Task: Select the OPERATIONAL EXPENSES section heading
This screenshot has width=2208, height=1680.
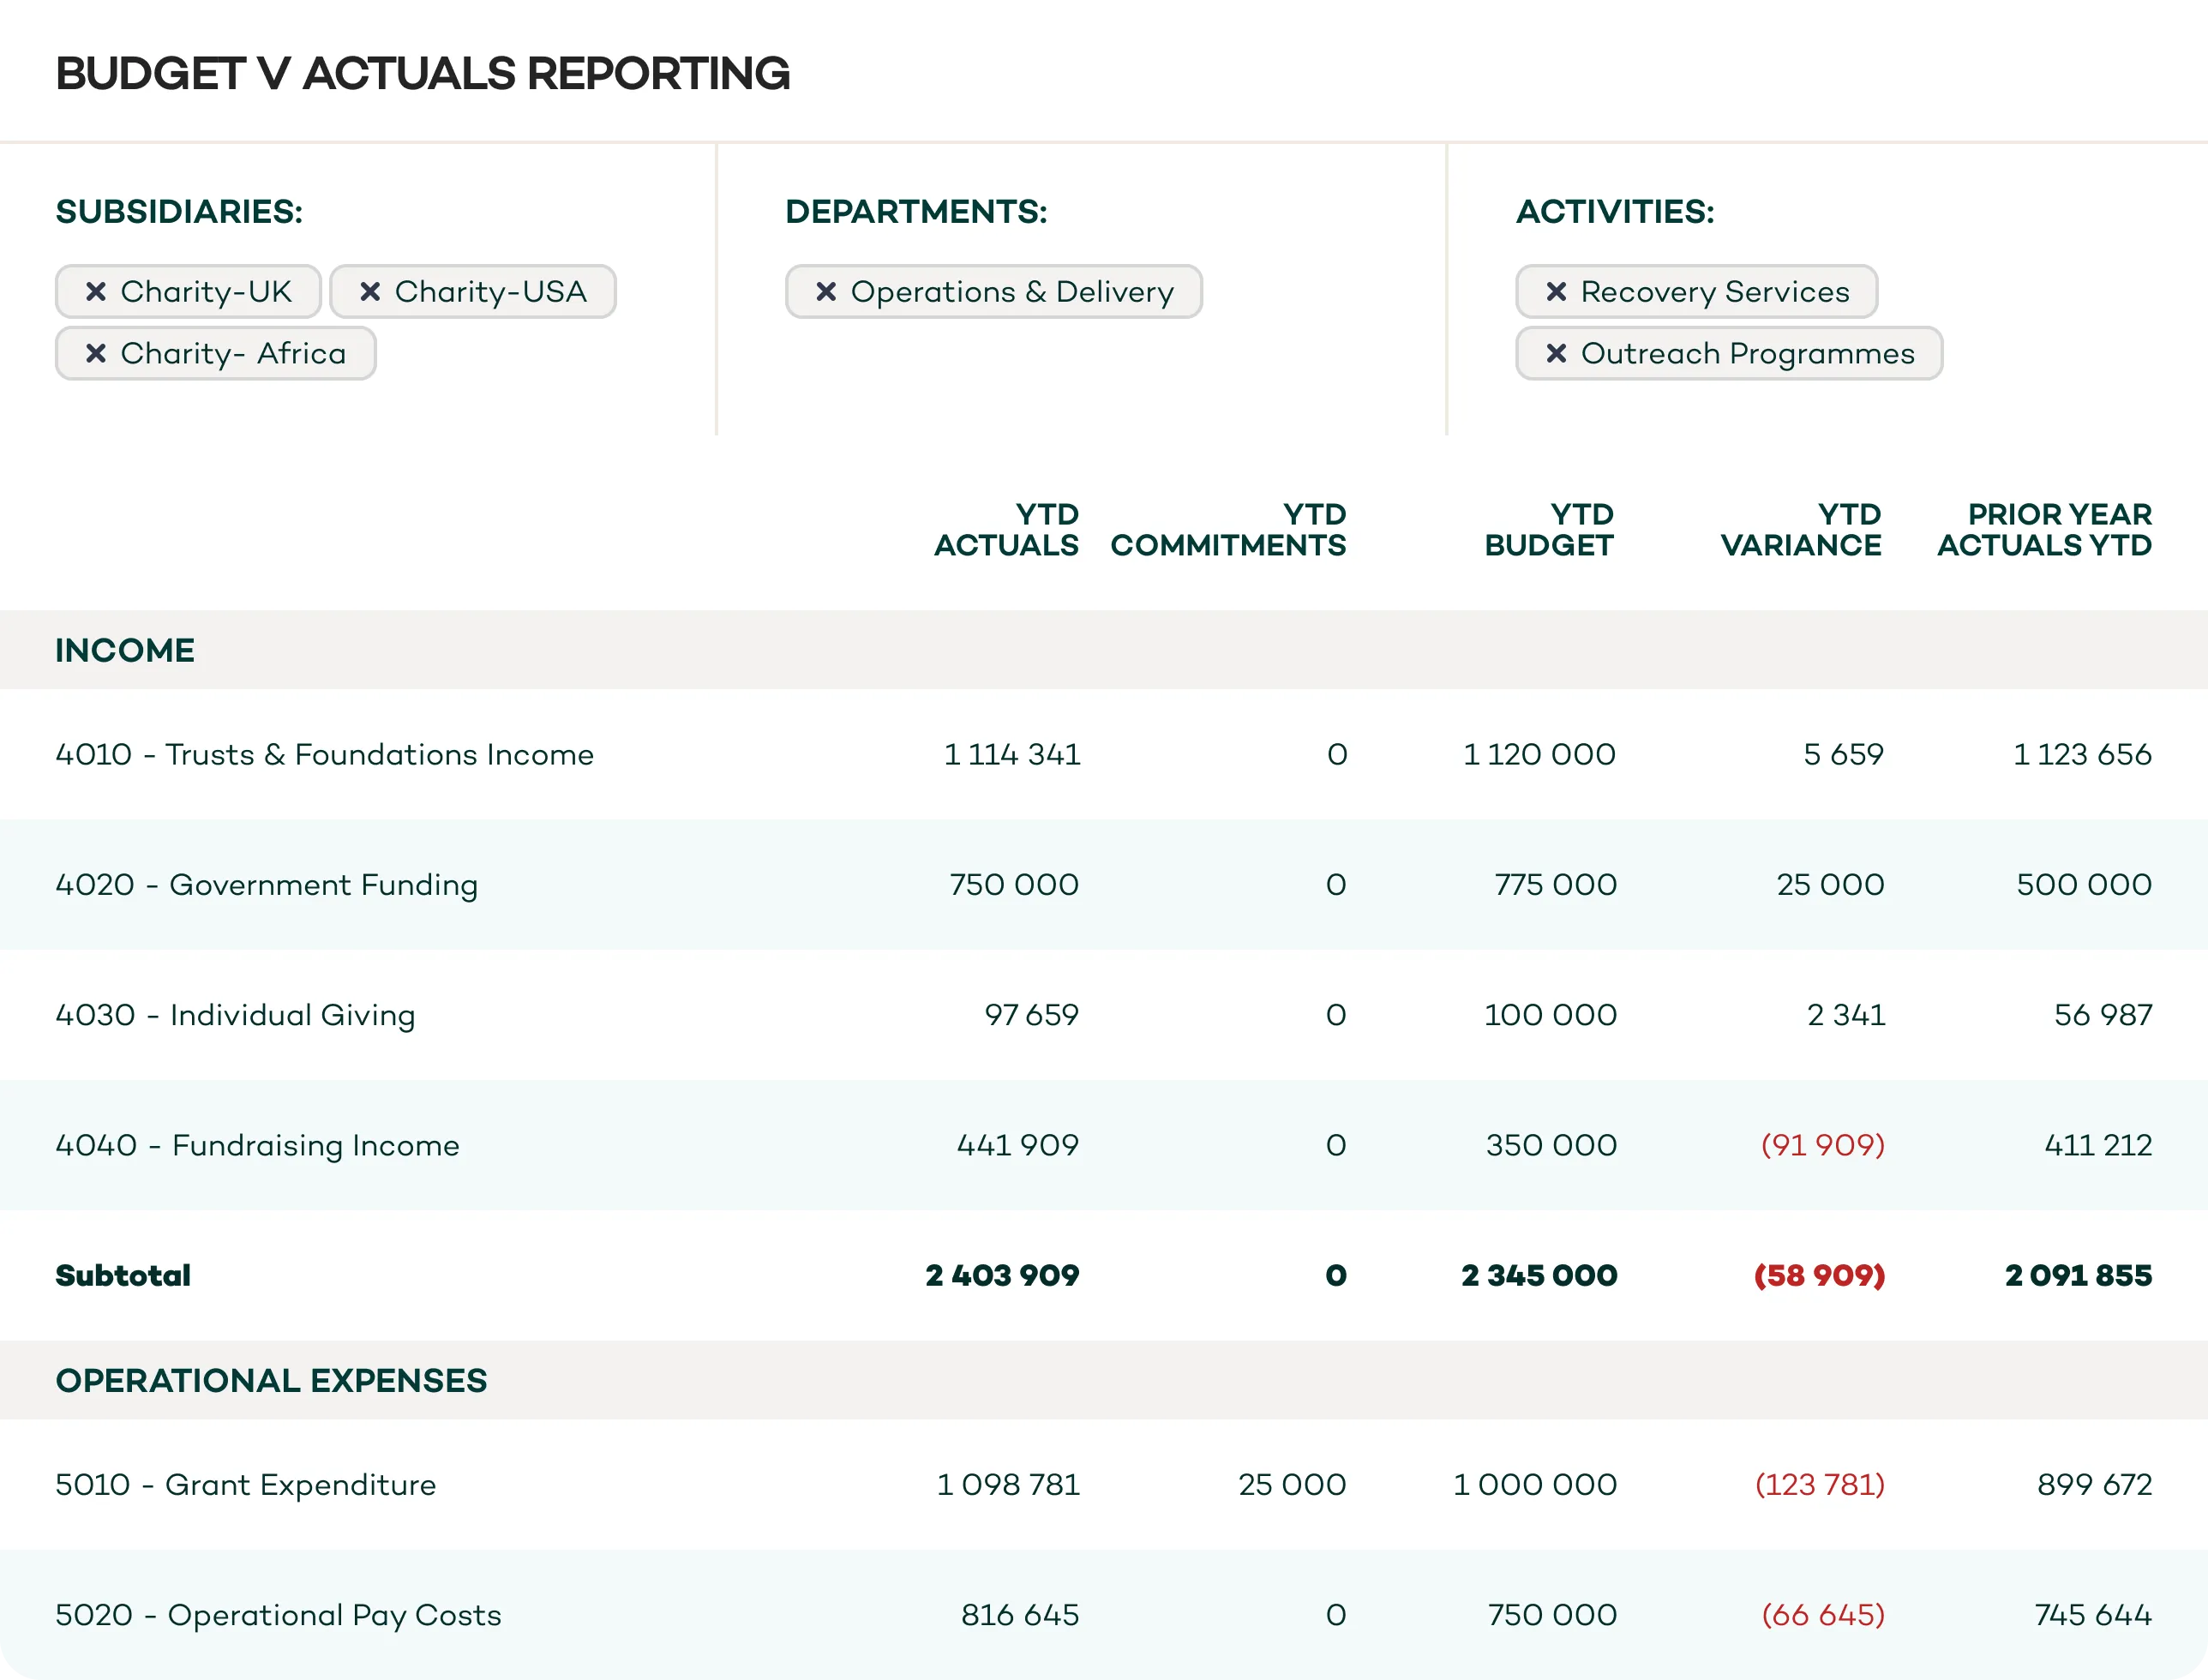Action: coord(271,1380)
